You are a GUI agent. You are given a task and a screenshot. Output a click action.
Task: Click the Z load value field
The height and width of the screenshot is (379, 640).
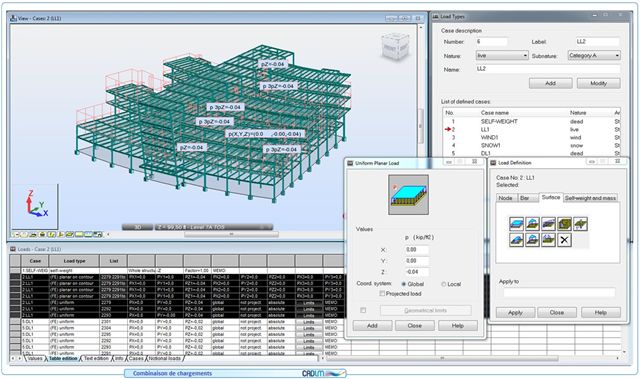(x=416, y=271)
